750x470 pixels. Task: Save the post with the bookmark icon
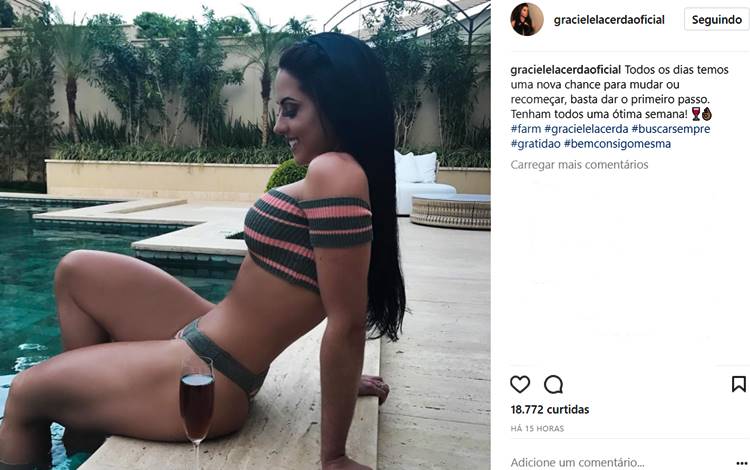[739, 384]
